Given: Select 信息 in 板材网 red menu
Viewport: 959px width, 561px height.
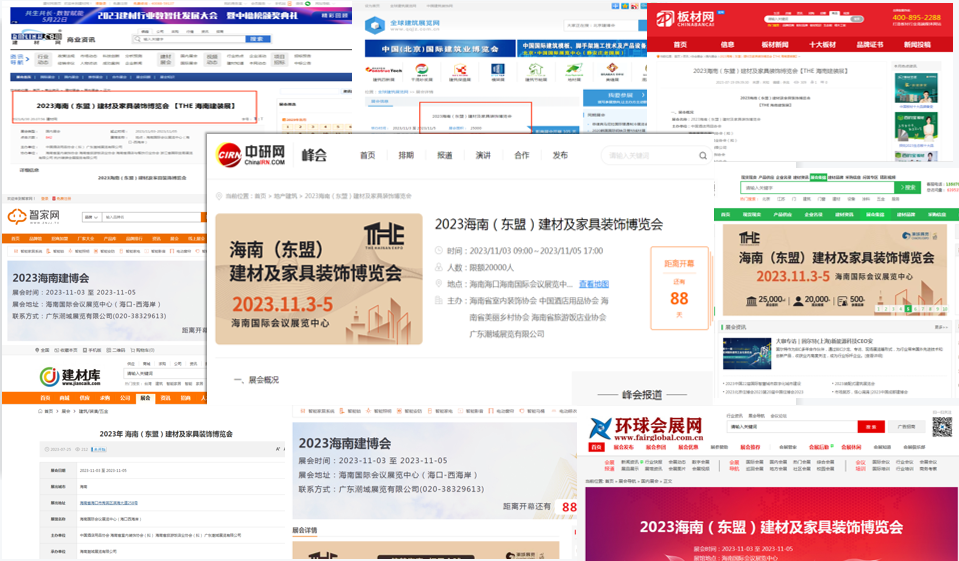Looking at the screenshot, I should tap(727, 45).
